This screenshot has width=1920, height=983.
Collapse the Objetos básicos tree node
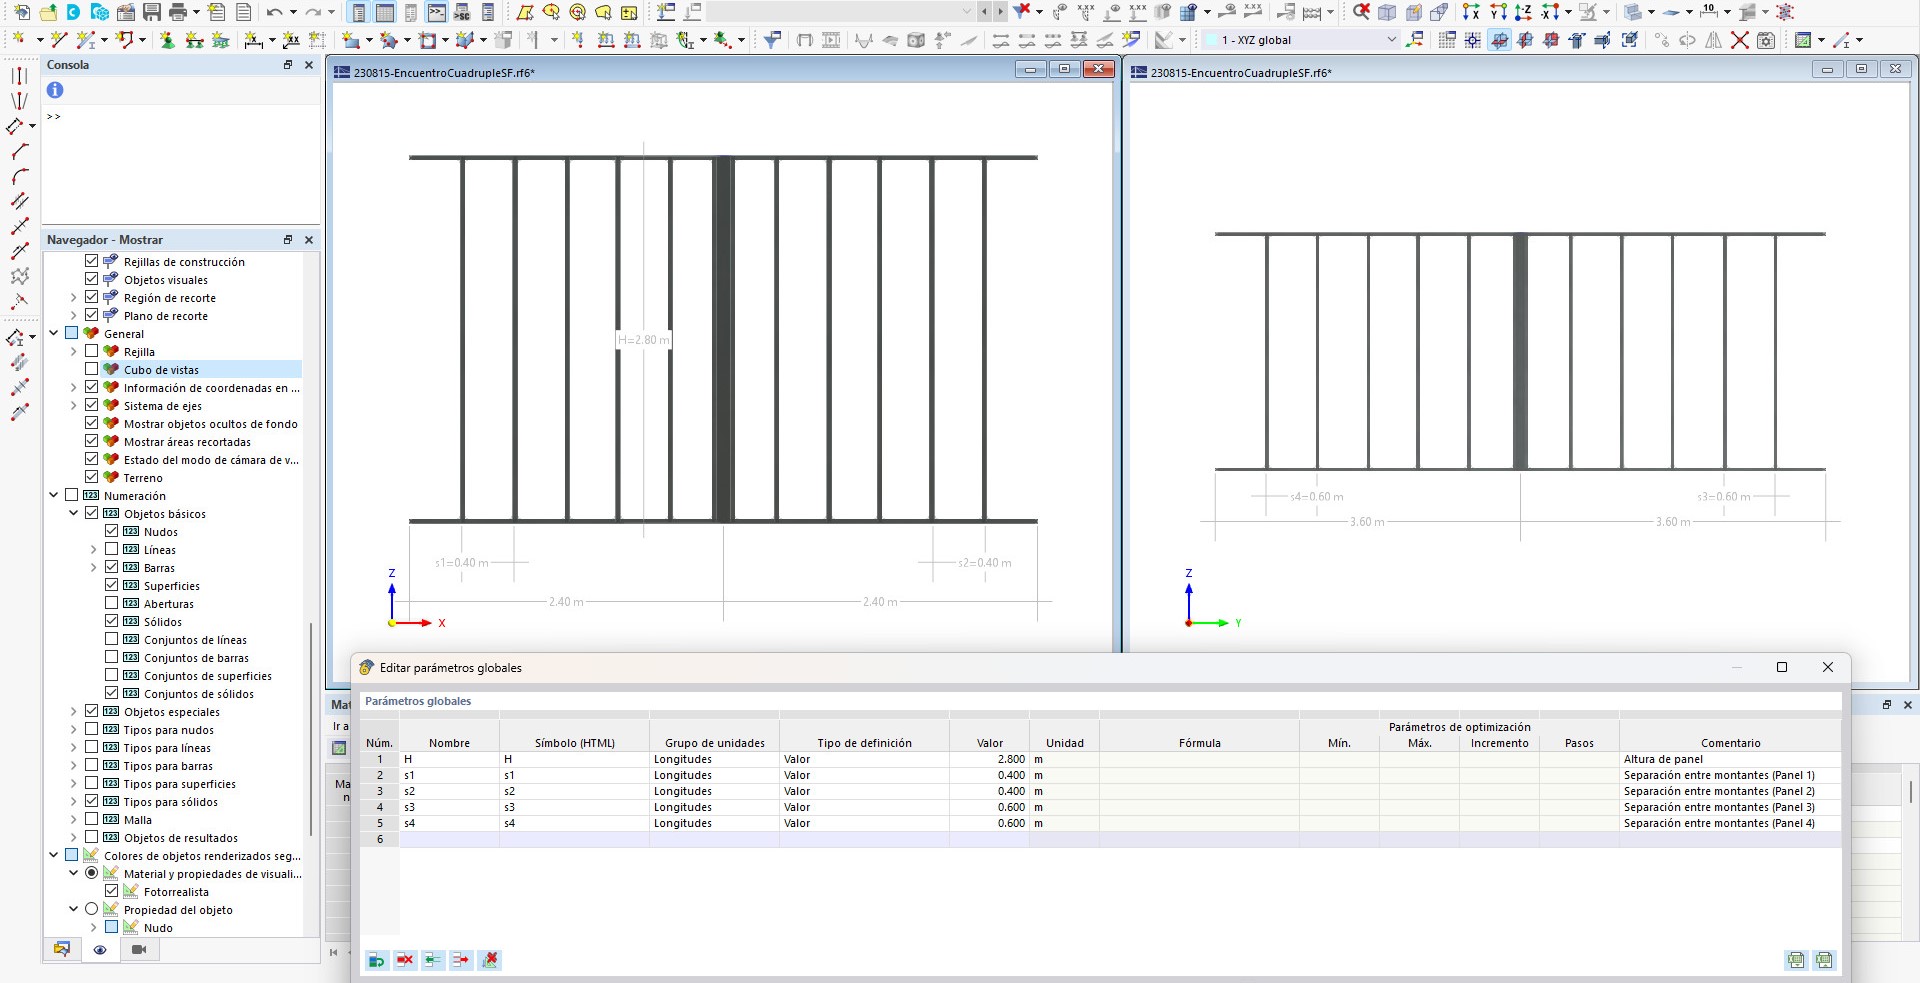[74, 513]
